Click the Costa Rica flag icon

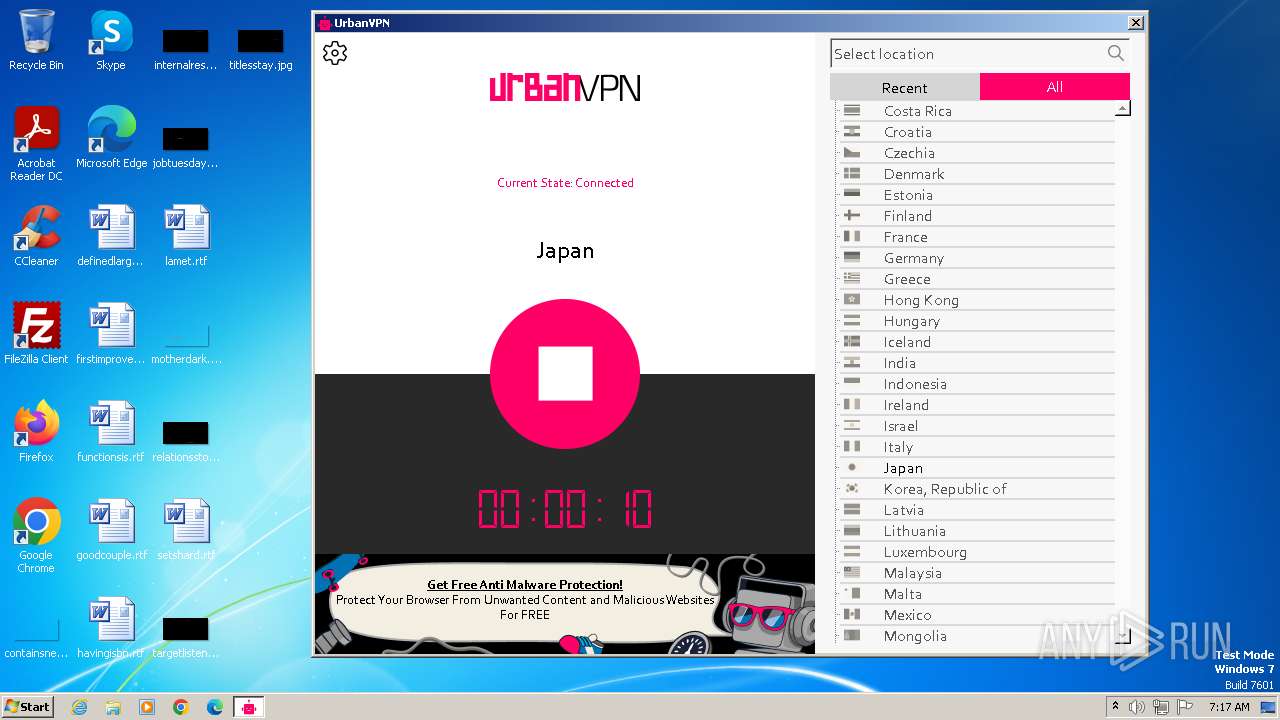(852, 111)
